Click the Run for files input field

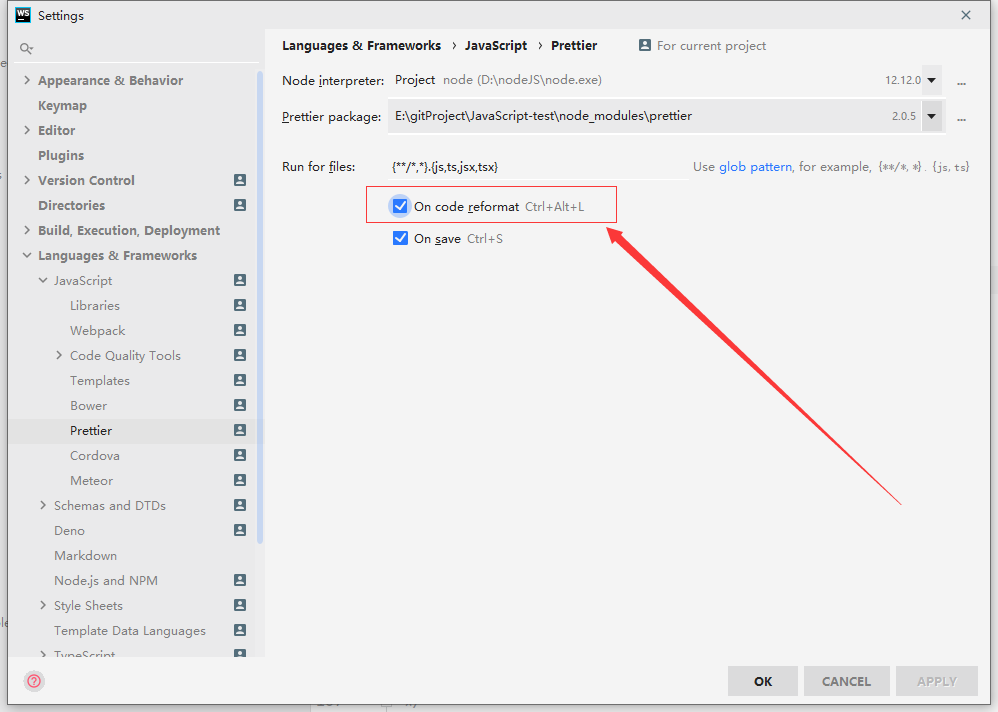point(539,167)
